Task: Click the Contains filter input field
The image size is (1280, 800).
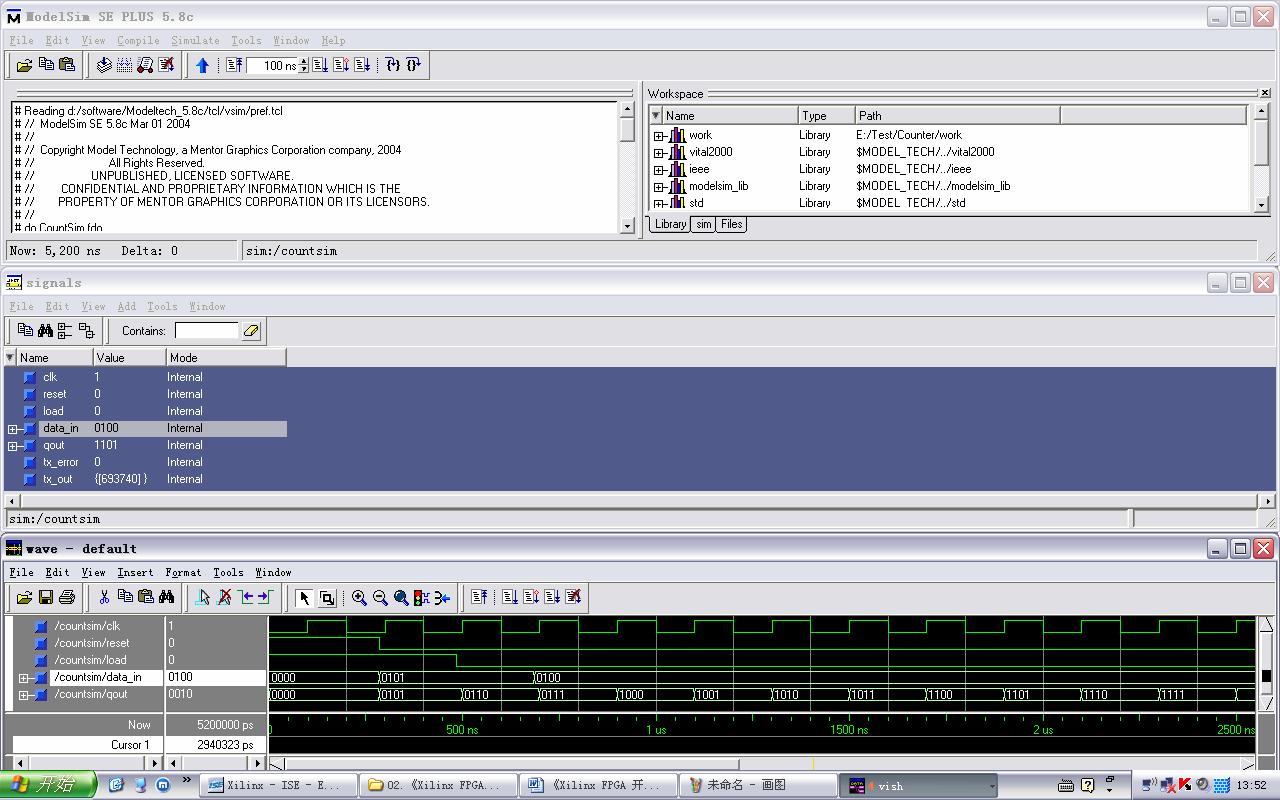Action: click(207, 330)
